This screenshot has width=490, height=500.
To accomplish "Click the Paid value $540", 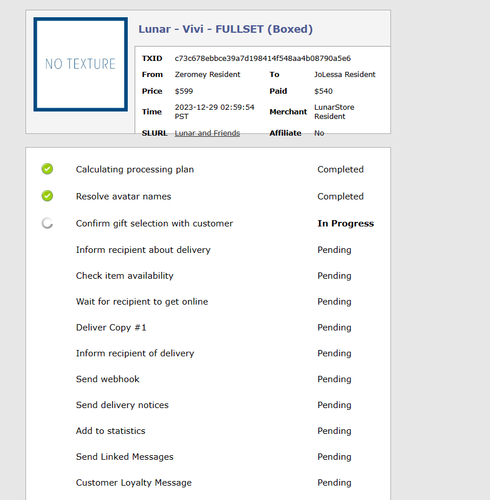I will (323, 91).
